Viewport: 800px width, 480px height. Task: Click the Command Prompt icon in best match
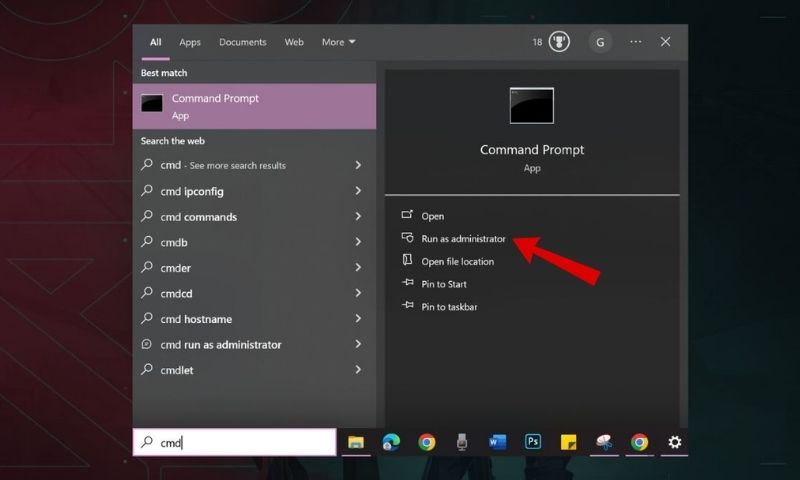pos(152,103)
